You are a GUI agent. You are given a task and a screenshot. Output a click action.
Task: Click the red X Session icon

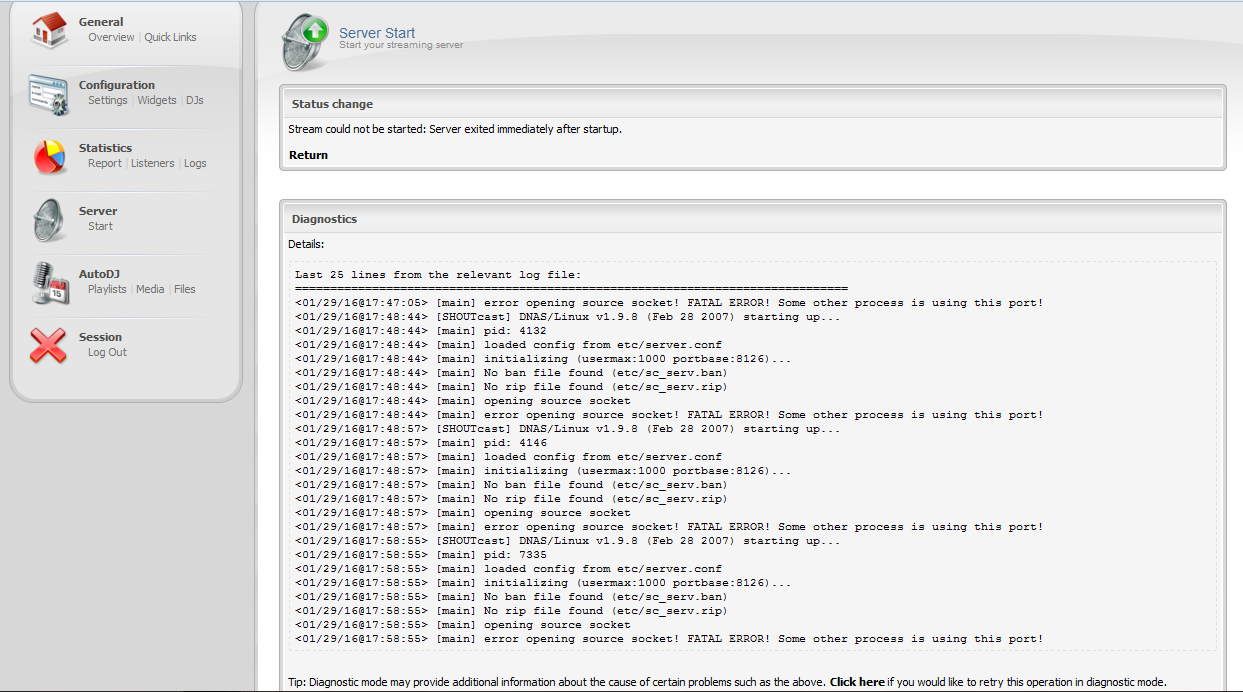(49, 345)
